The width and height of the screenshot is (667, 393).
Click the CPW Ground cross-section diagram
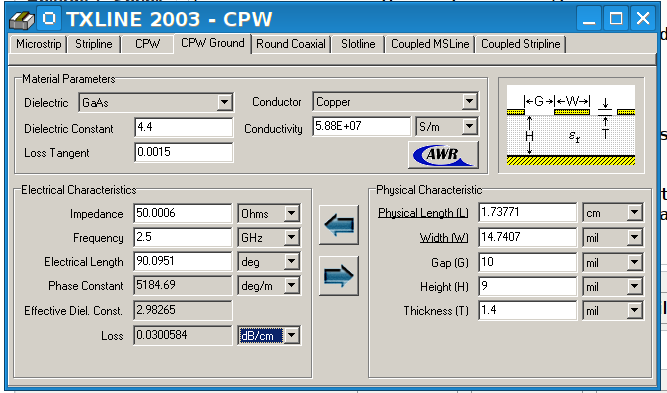571,125
